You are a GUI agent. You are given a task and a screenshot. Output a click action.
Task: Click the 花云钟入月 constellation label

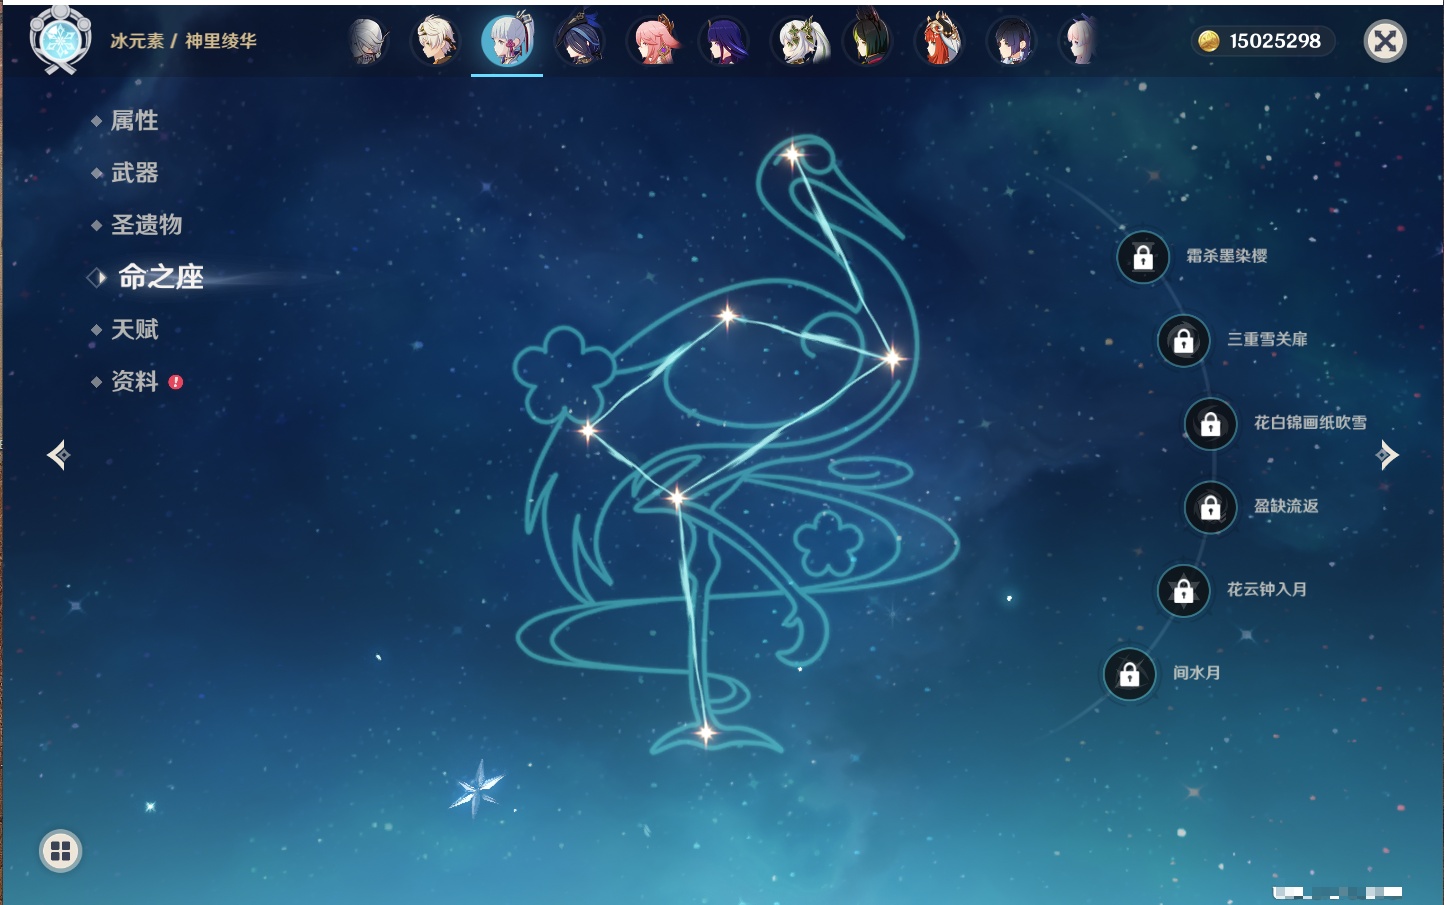click(x=1267, y=589)
